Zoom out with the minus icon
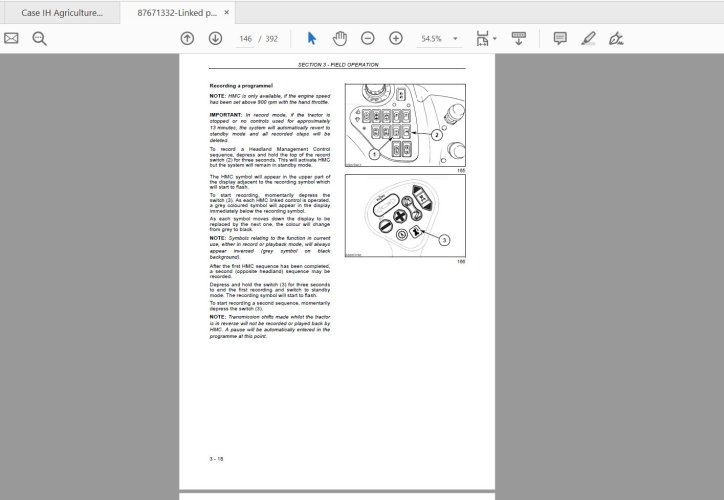 368,38
